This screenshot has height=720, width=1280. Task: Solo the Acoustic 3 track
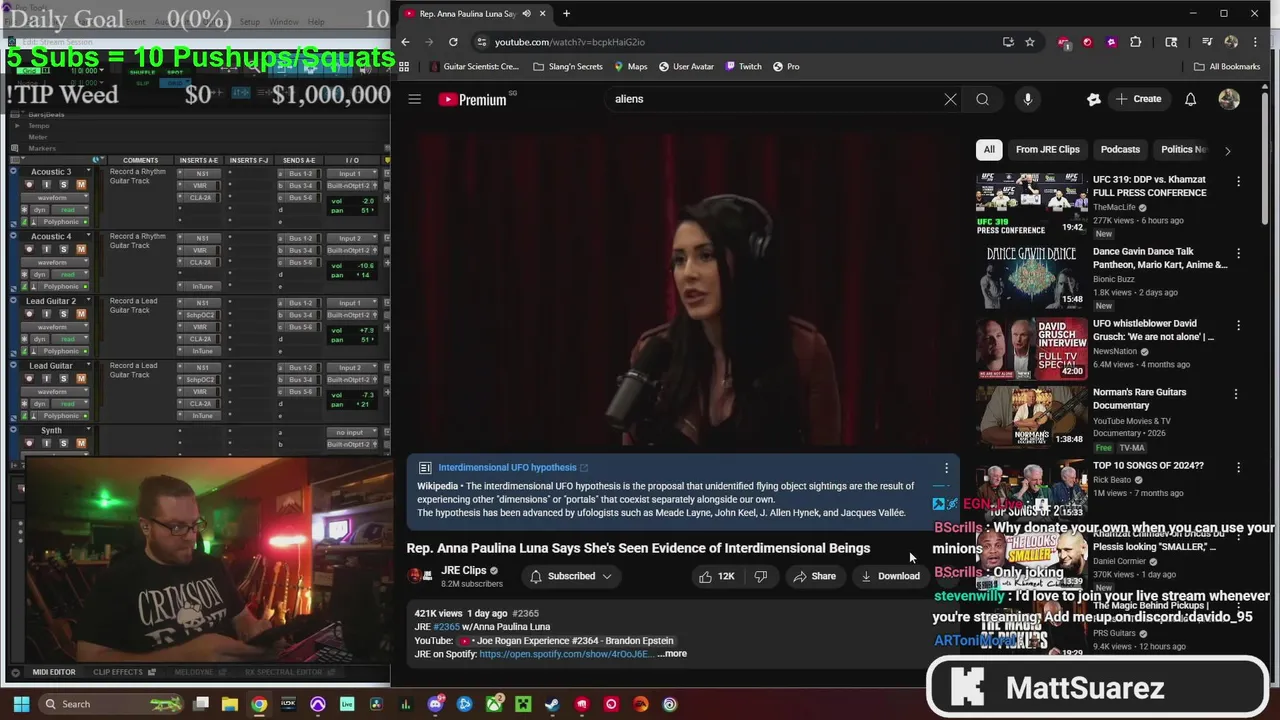pos(64,185)
